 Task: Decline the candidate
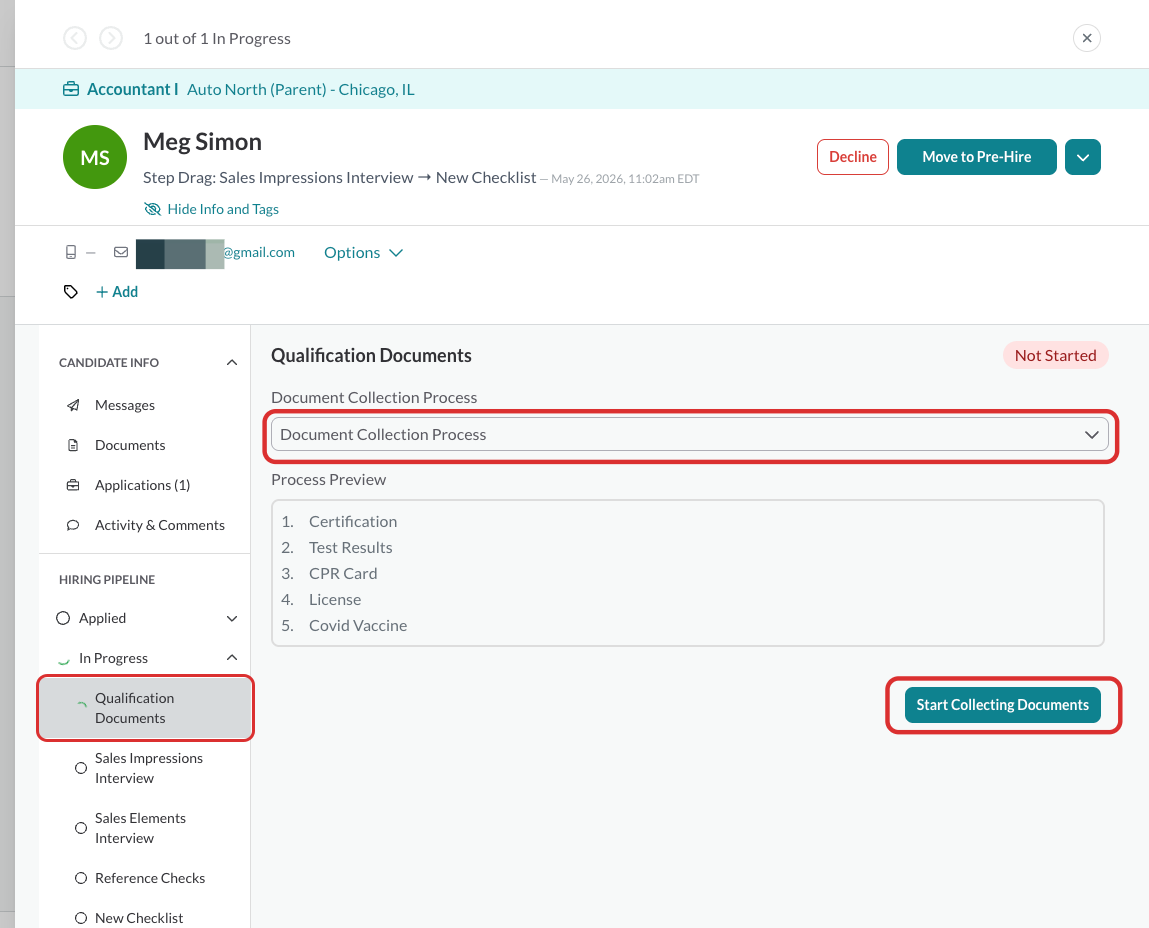pyautogui.click(x=853, y=157)
